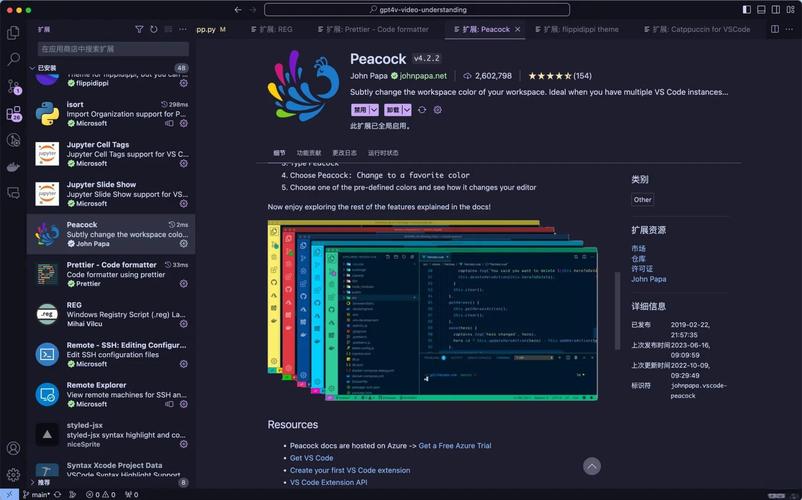Viewport: 802px width, 500px height.
Task: Split the editor to the right
Action: click(775, 30)
